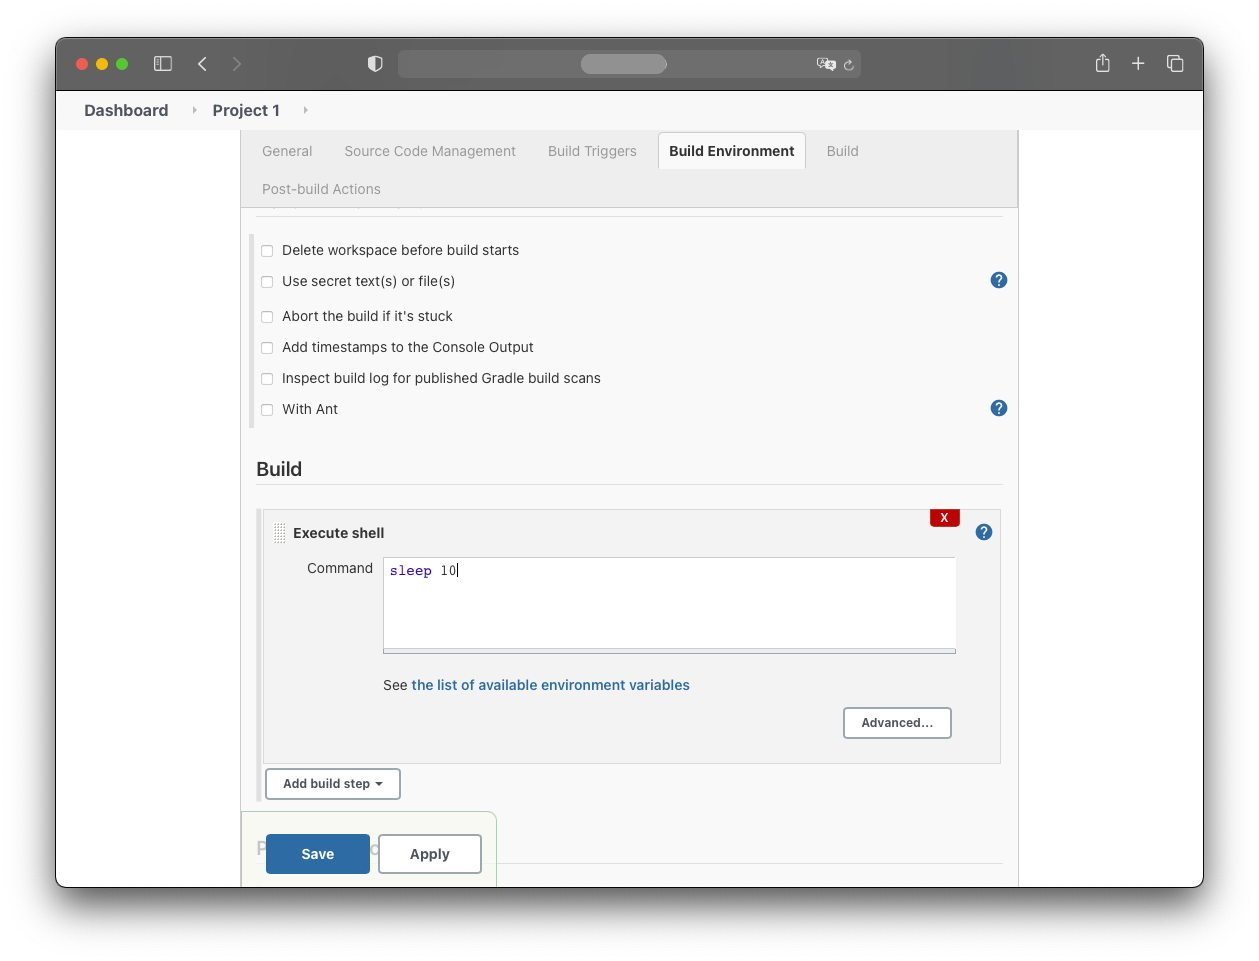
Task: Click inside the Command text area
Action: (x=669, y=603)
